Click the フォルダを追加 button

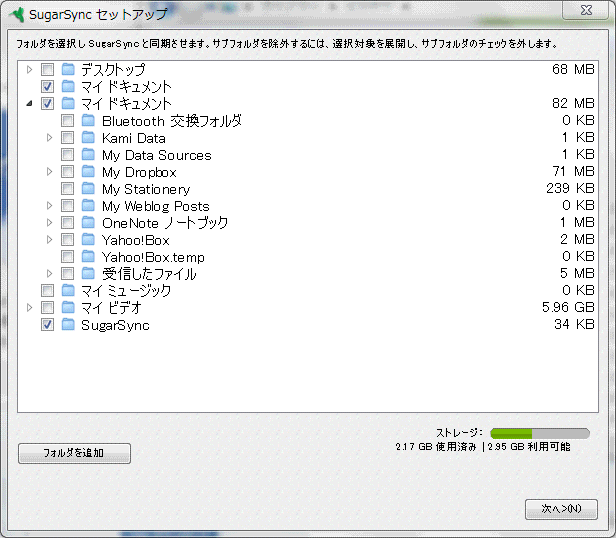tap(74, 454)
